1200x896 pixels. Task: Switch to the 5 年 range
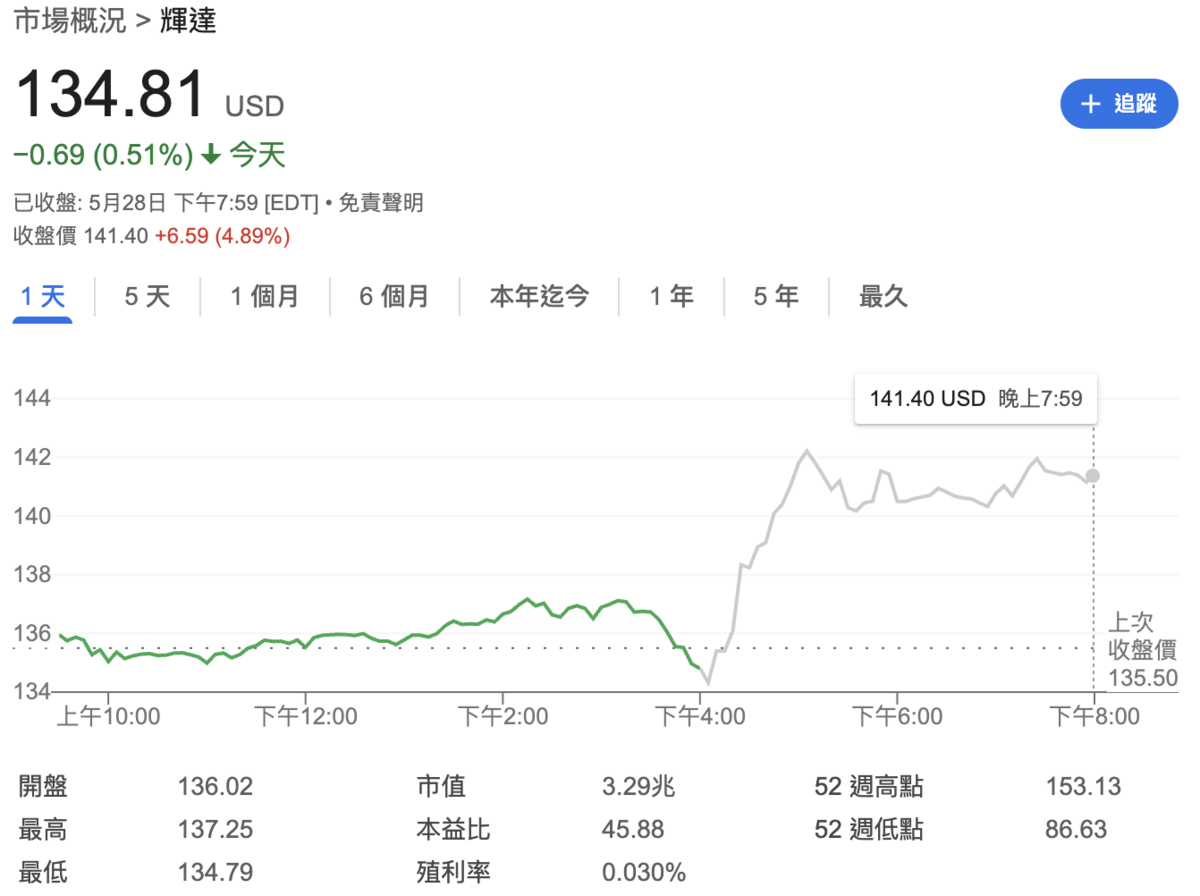coord(776,296)
